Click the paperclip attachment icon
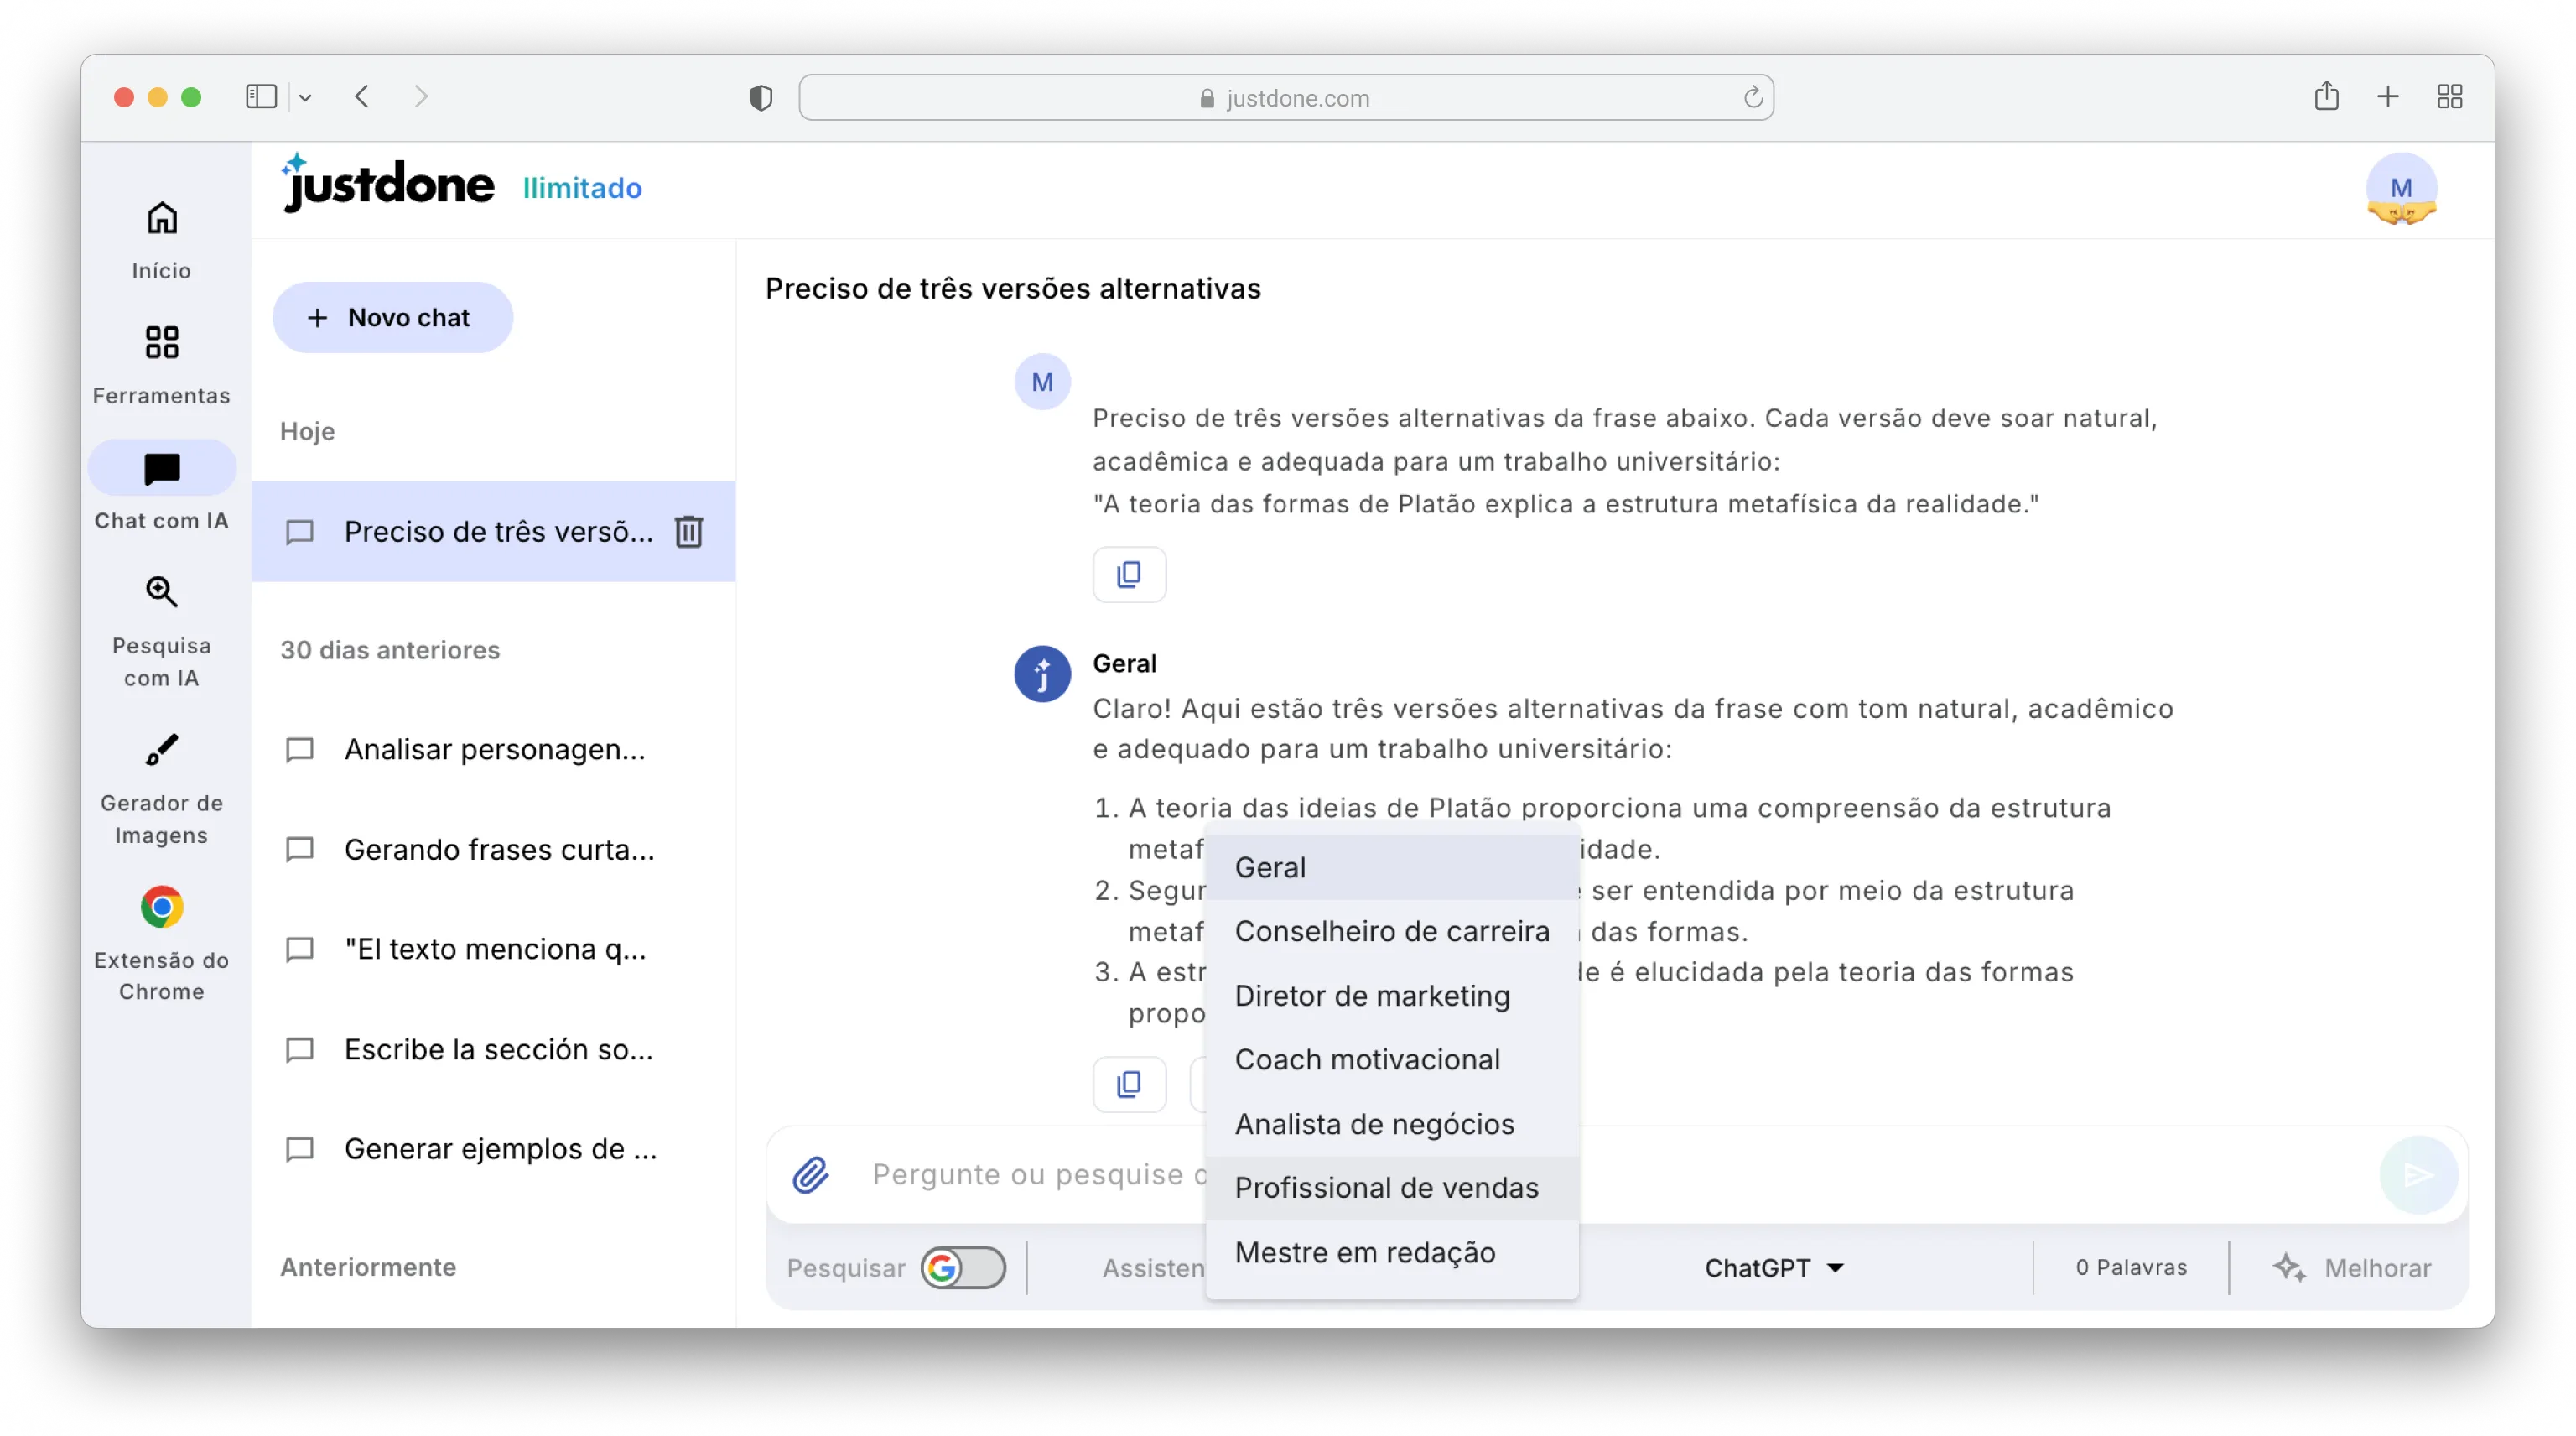The width and height of the screenshot is (2576, 1436). pyautogui.click(x=811, y=1174)
